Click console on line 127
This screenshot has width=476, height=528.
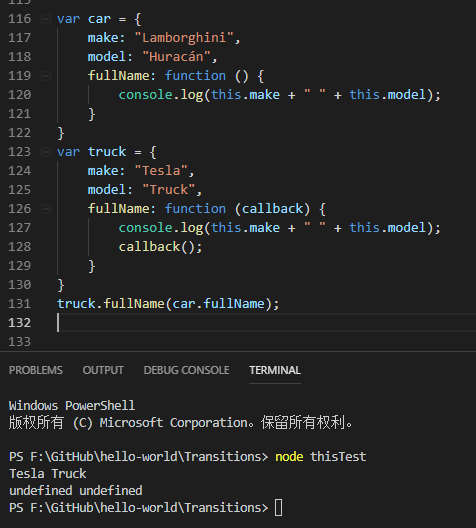[145, 228]
